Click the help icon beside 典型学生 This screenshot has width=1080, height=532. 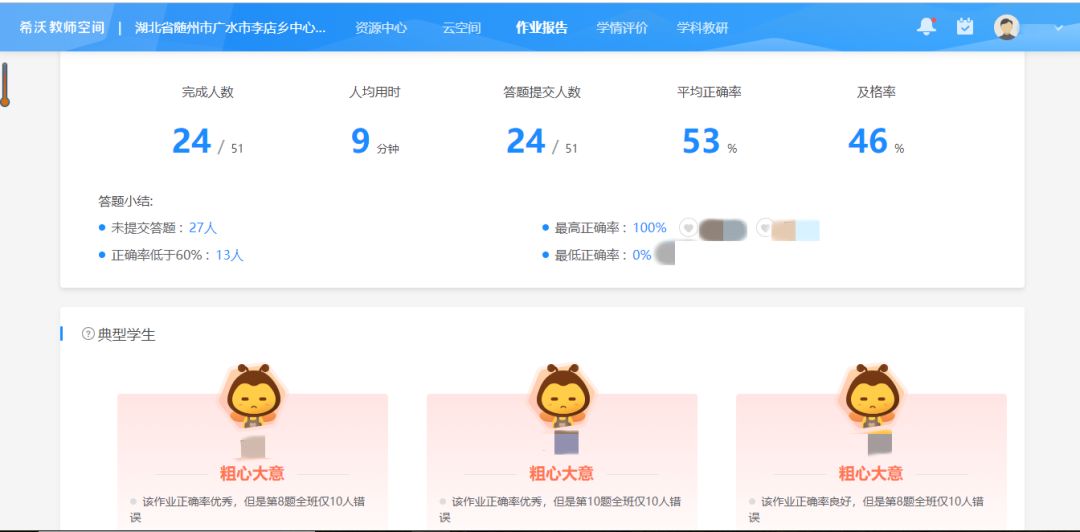pyautogui.click(x=87, y=334)
